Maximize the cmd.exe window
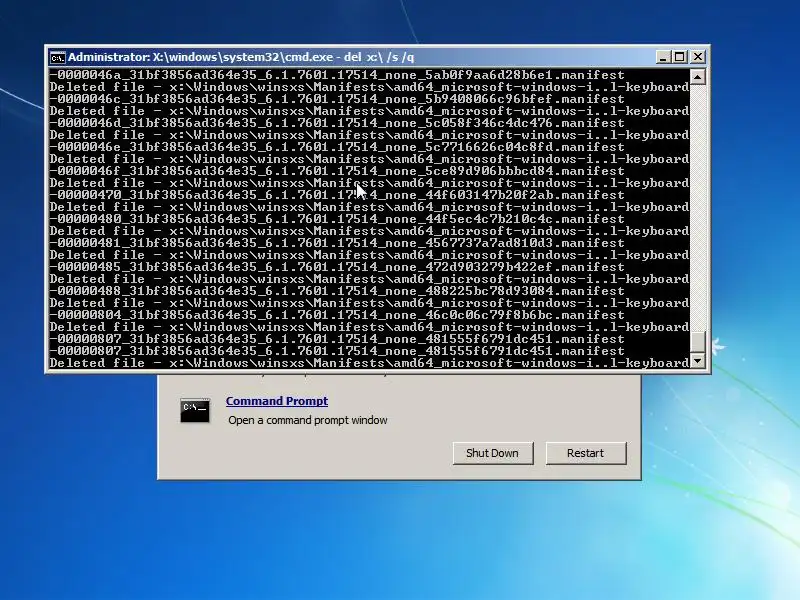Viewport: 800px width, 600px height. (680, 57)
